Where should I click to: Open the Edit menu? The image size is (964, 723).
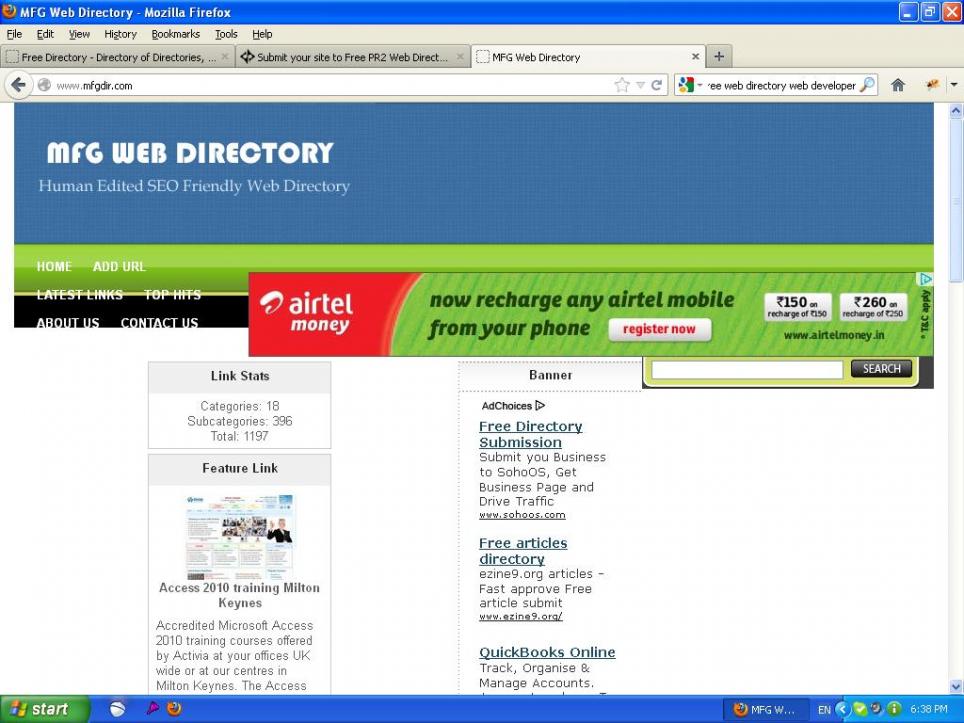tap(45, 34)
